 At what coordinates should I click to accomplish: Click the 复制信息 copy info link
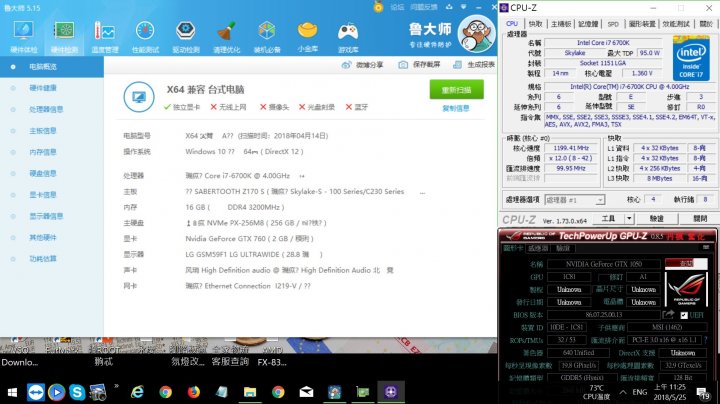click(456, 108)
